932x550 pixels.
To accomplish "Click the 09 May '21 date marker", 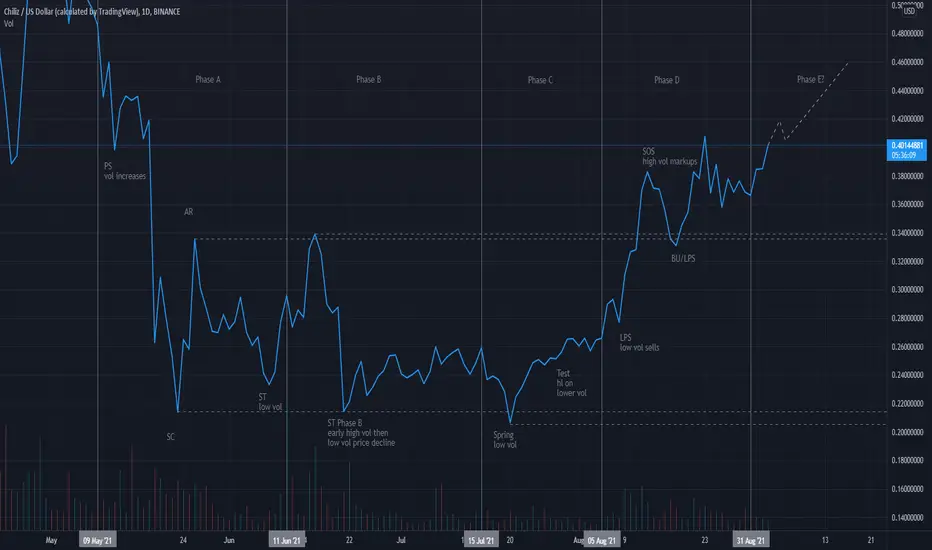I will [x=97, y=540].
